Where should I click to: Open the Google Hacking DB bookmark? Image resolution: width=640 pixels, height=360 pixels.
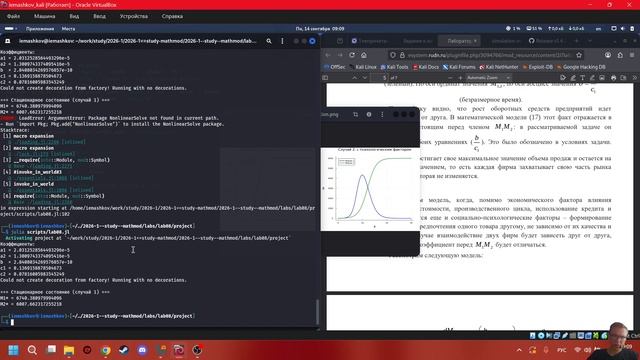tap(581, 67)
